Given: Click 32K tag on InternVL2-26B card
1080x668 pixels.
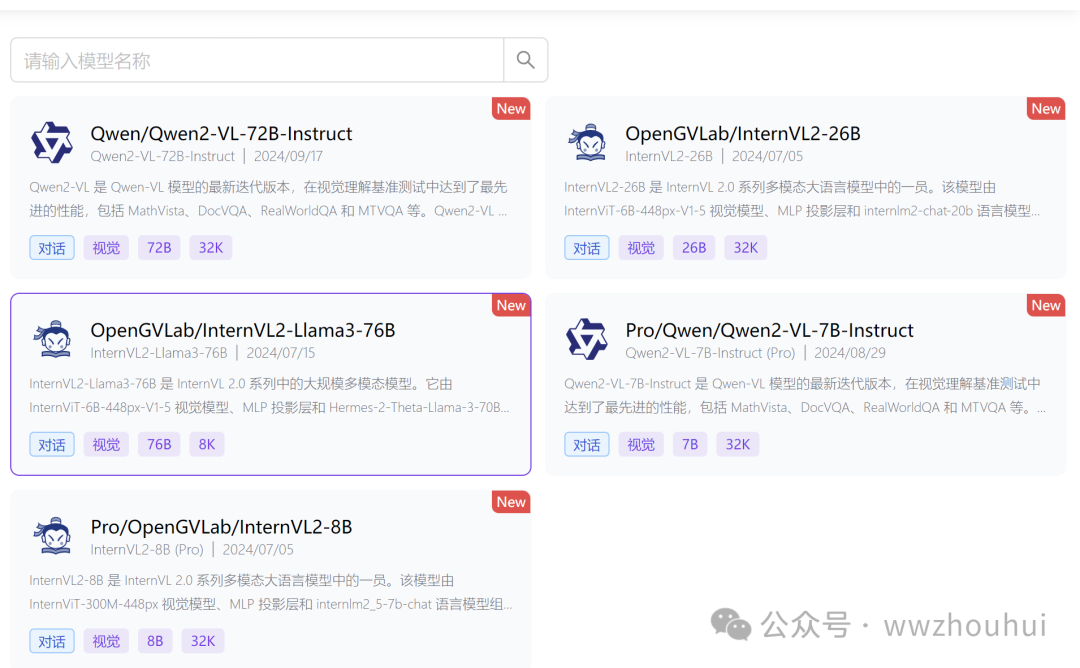Looking at the screenshot, I should [x=745, y=248].
